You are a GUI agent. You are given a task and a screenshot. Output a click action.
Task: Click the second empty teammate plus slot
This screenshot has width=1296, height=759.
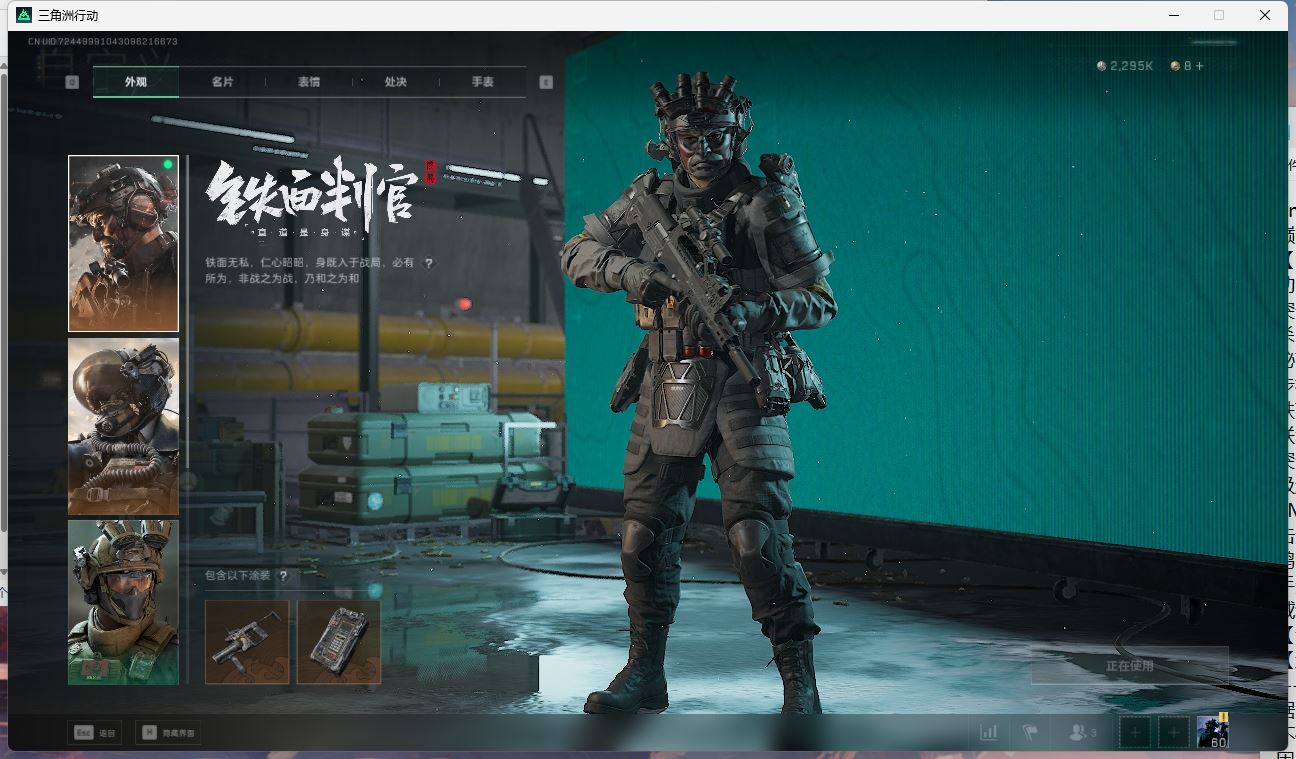tap(1173, 732)
